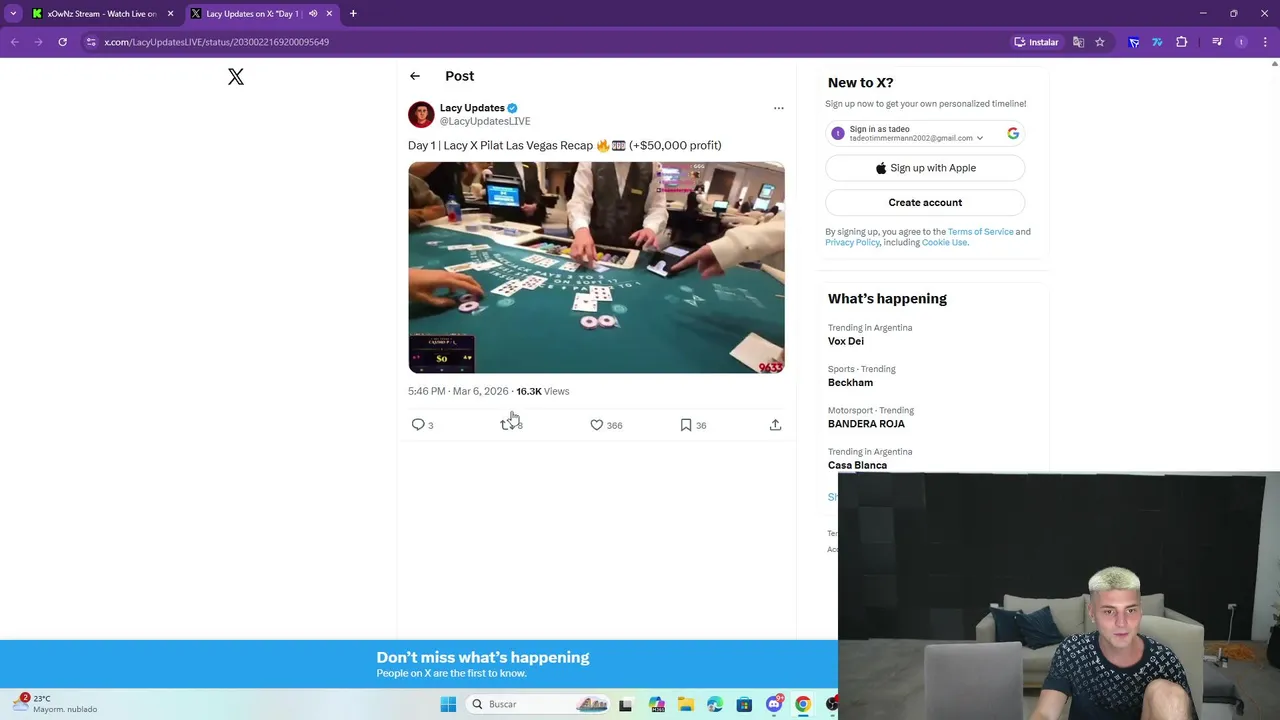Image resolution: width=1280 pixels, height=720 pixels.
Task: Close the Lacy Updates tab
Action: (329, 13)
